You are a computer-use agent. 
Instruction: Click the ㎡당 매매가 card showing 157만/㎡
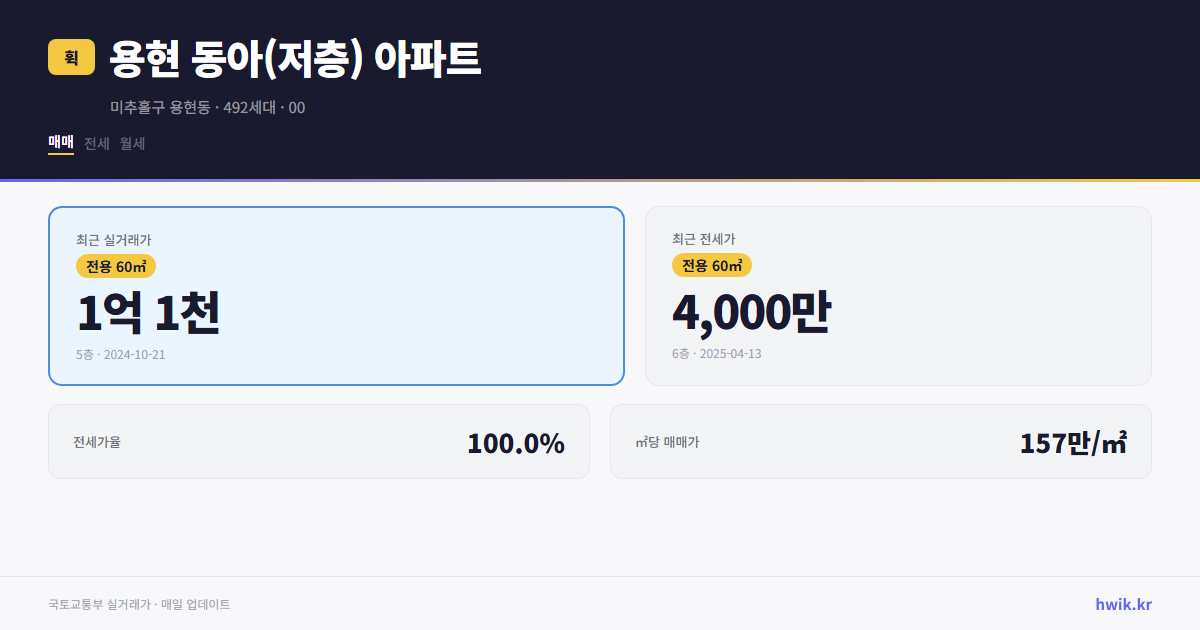coord(880,441)
